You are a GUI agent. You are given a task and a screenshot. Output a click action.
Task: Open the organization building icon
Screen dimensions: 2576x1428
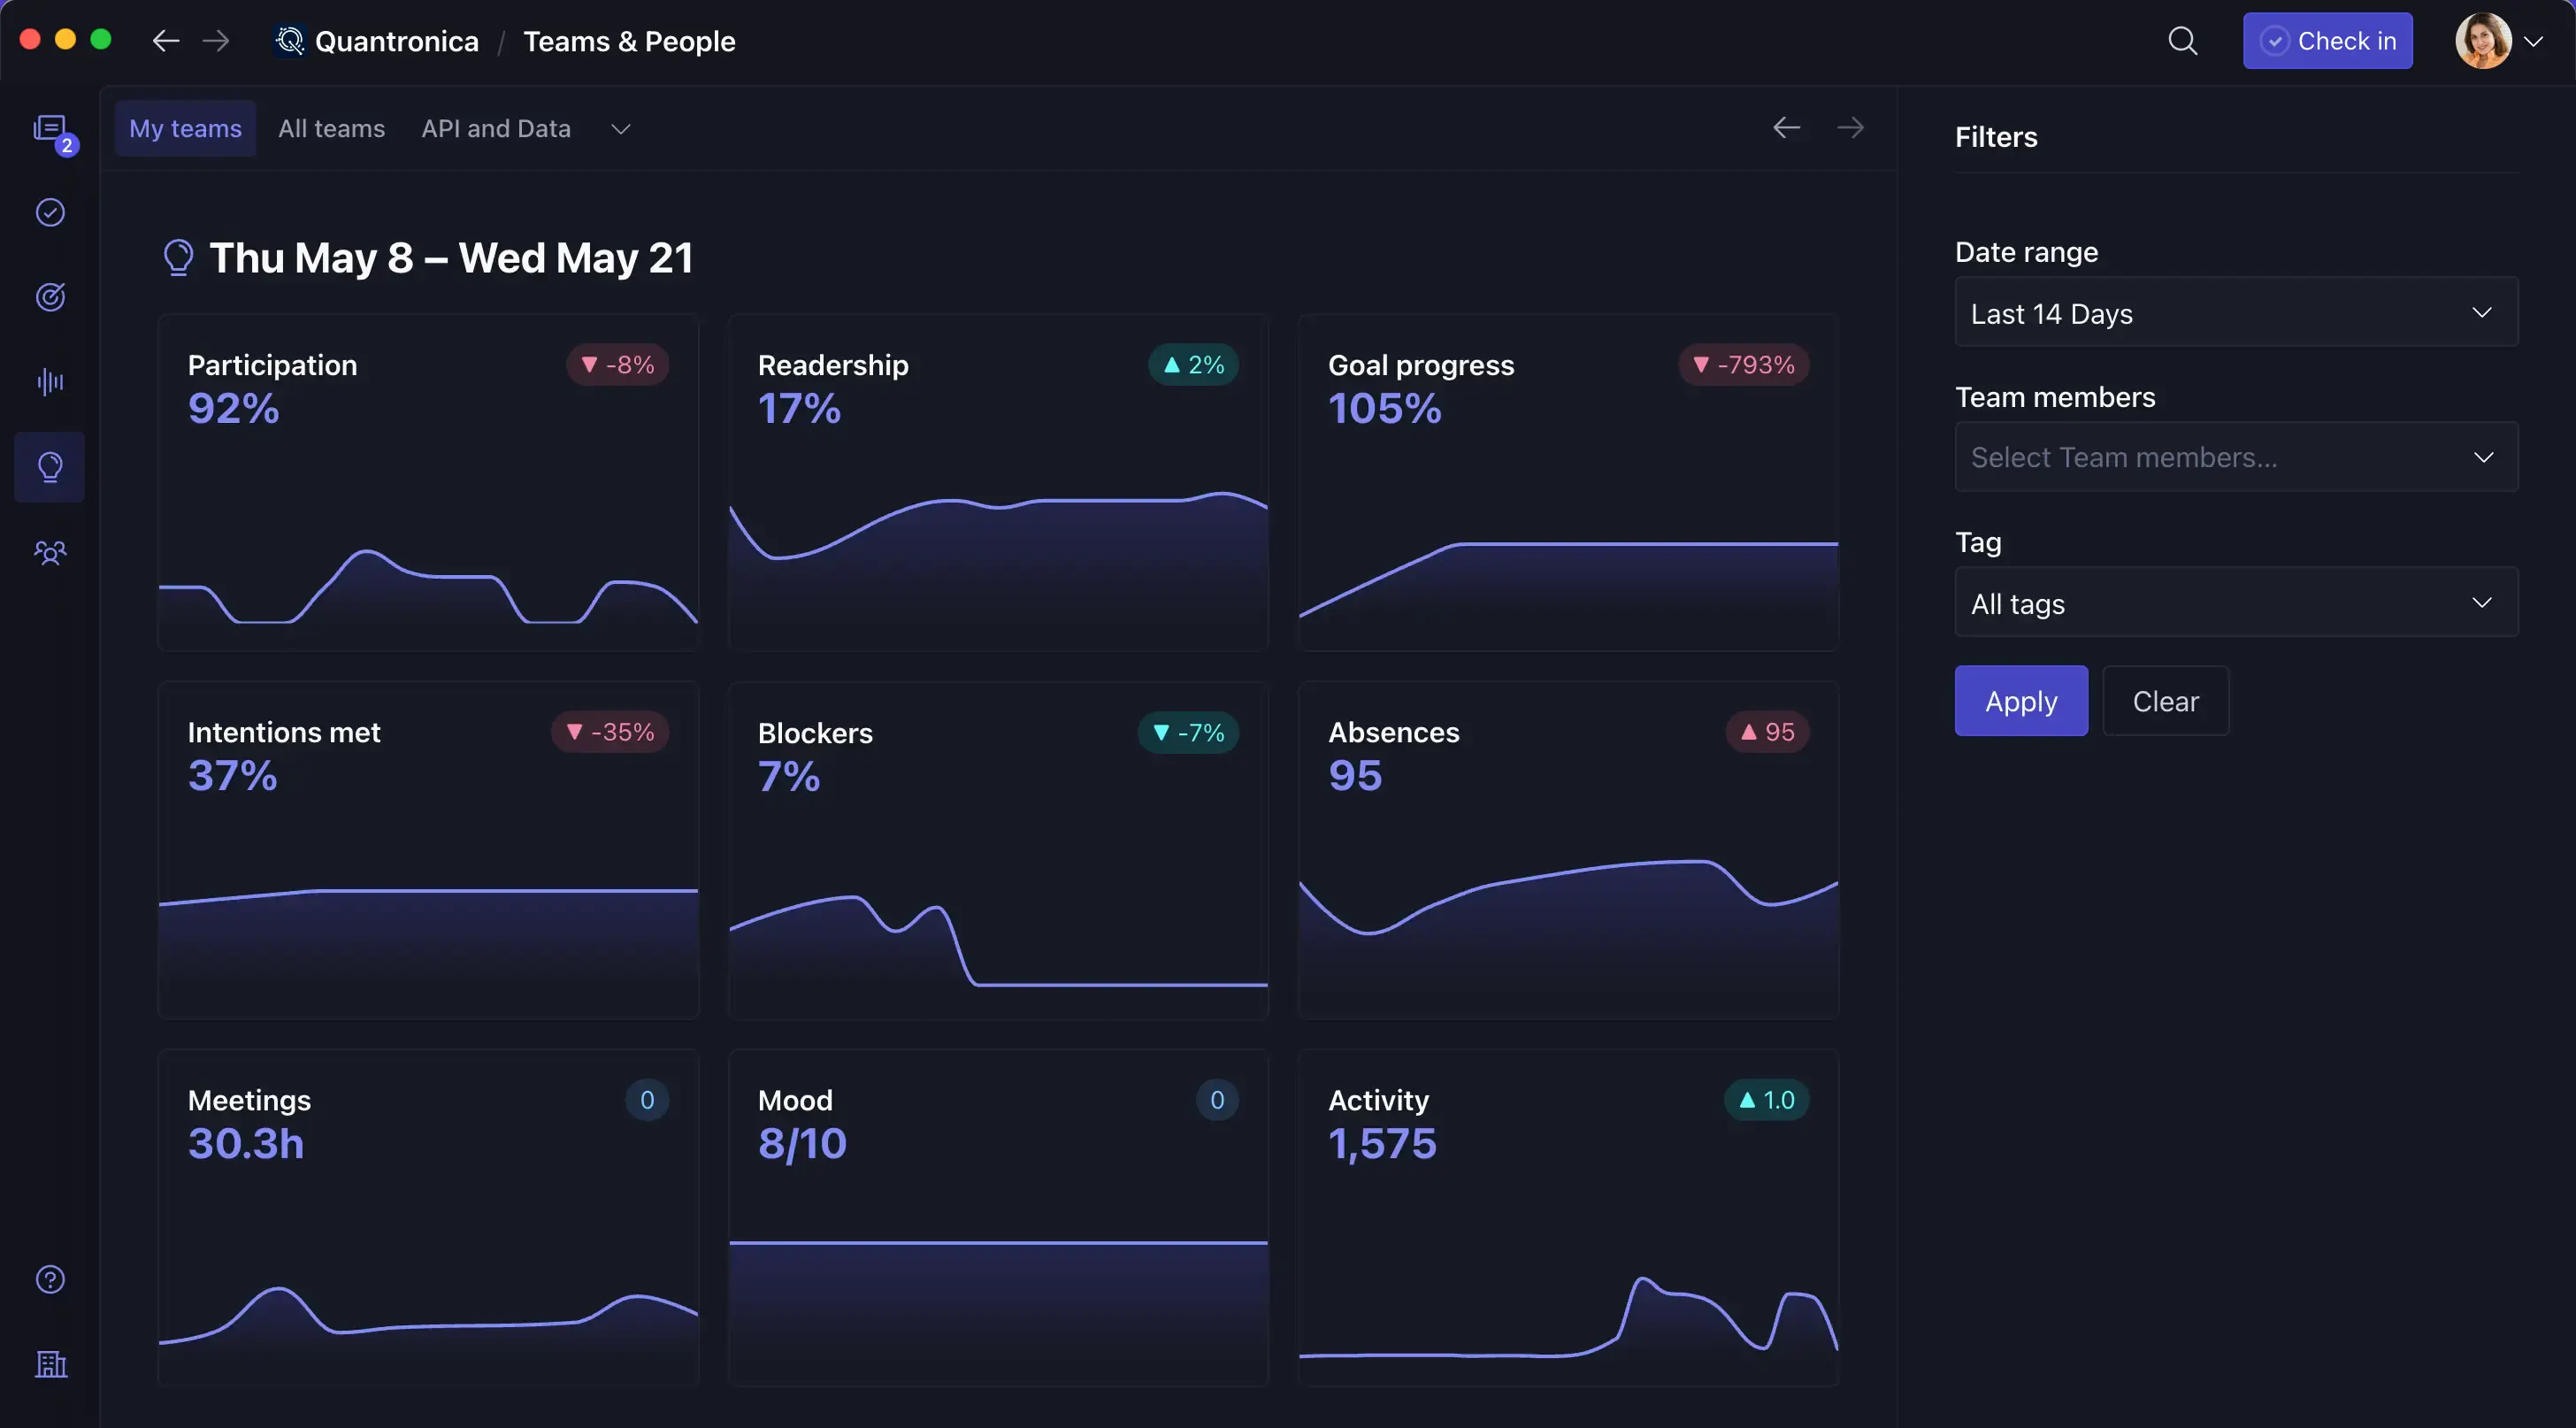pyautogui.click(x=50, y=1364)
